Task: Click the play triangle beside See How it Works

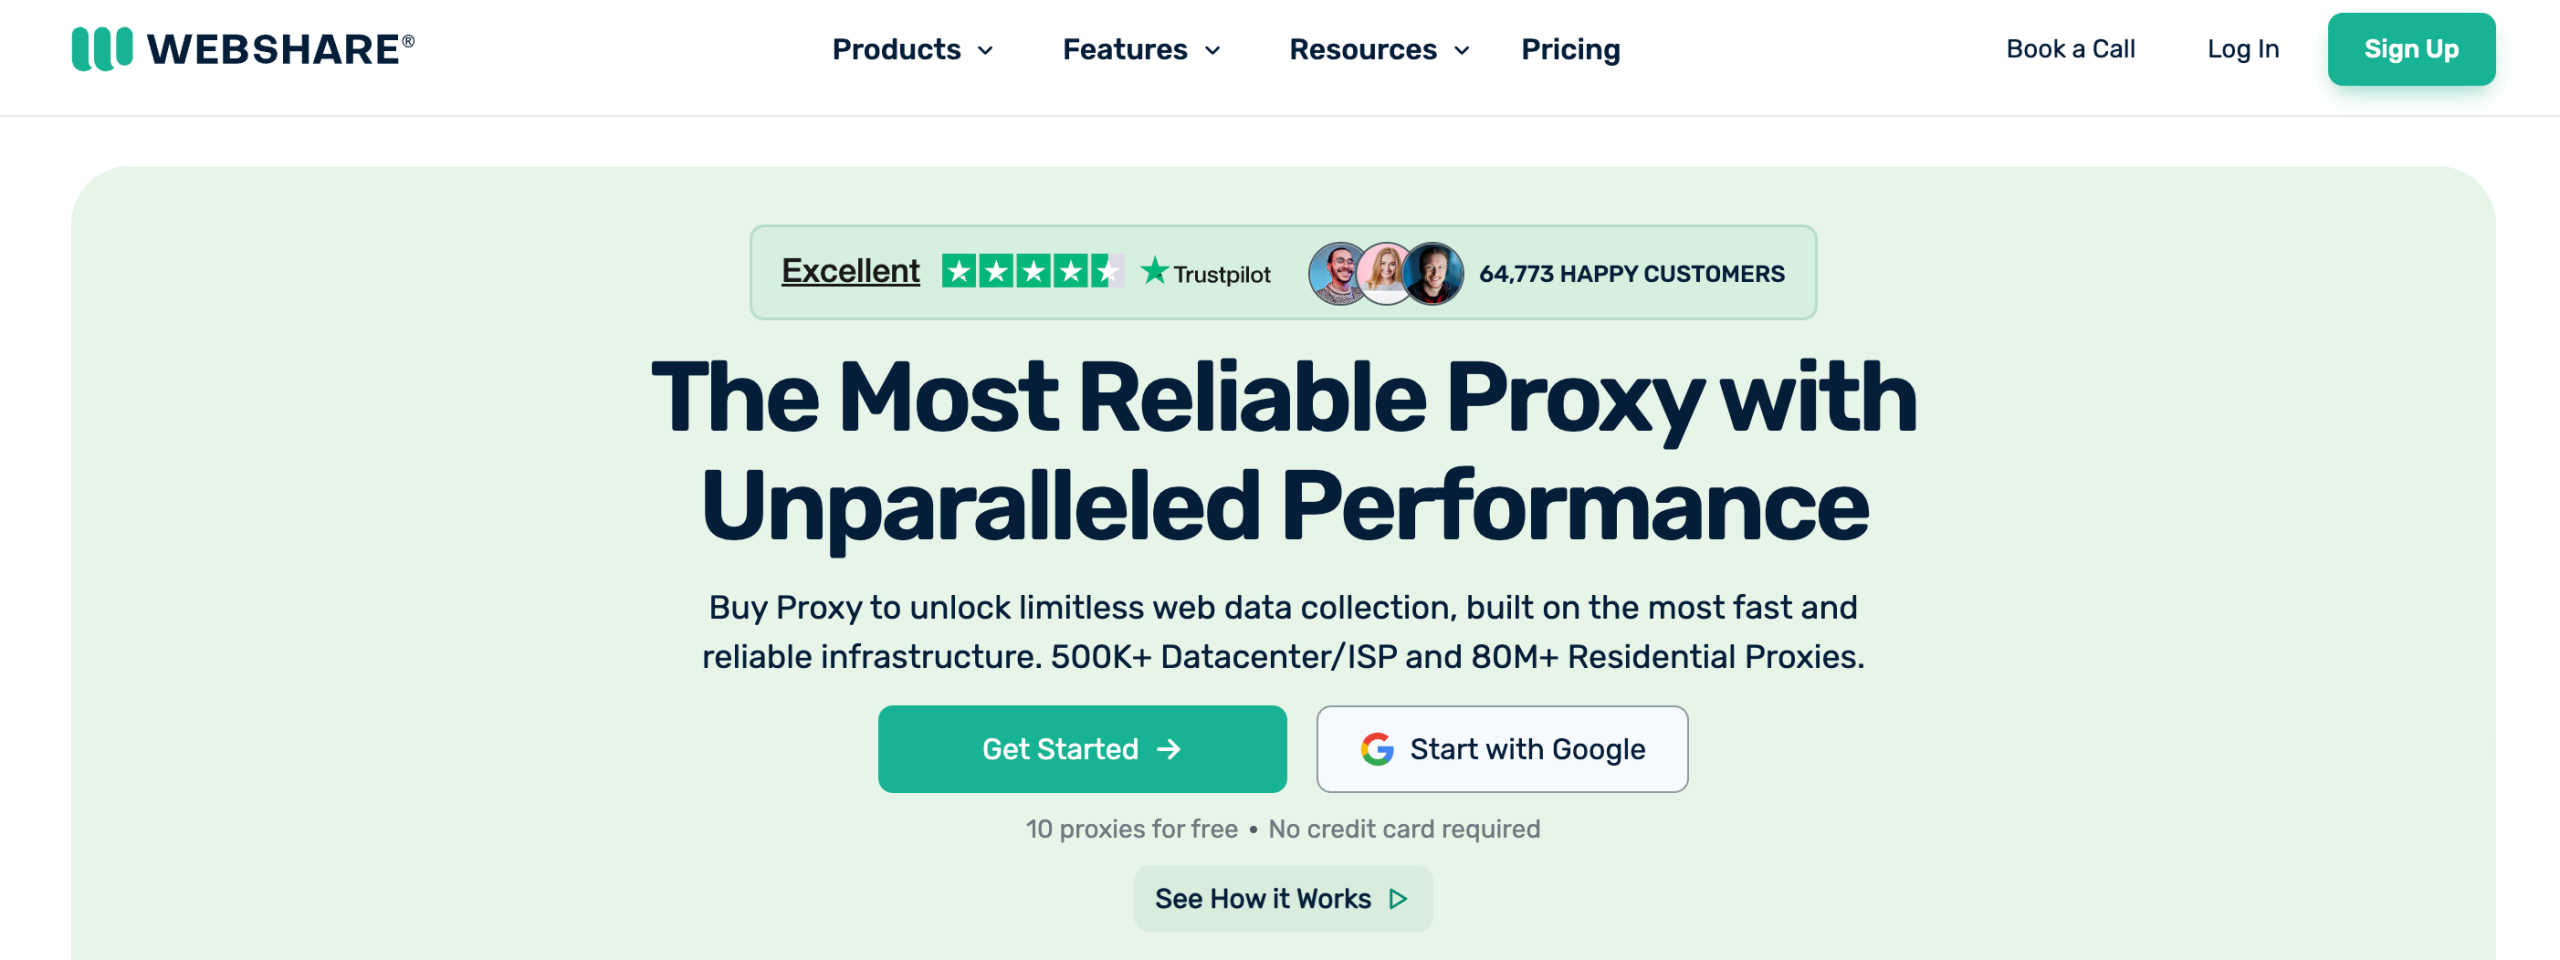Action: (1398, 899)
